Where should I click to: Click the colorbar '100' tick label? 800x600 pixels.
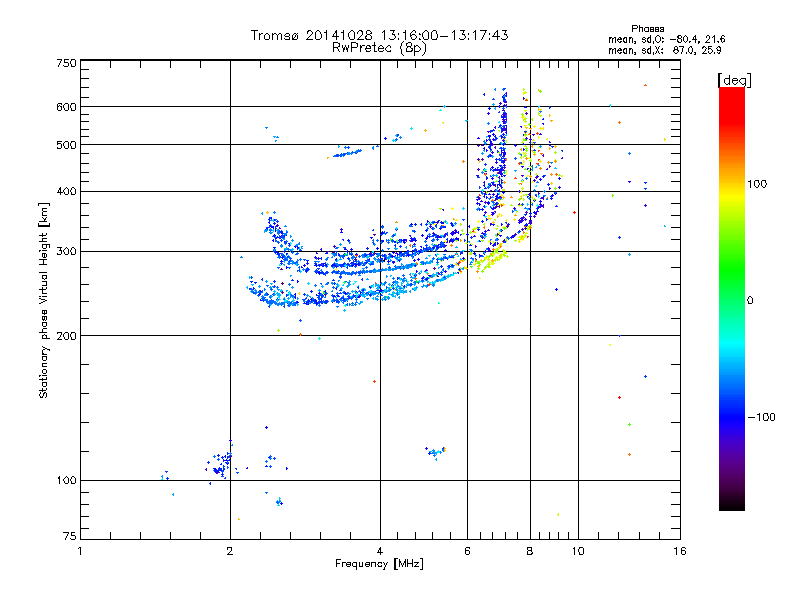point(757,184)
